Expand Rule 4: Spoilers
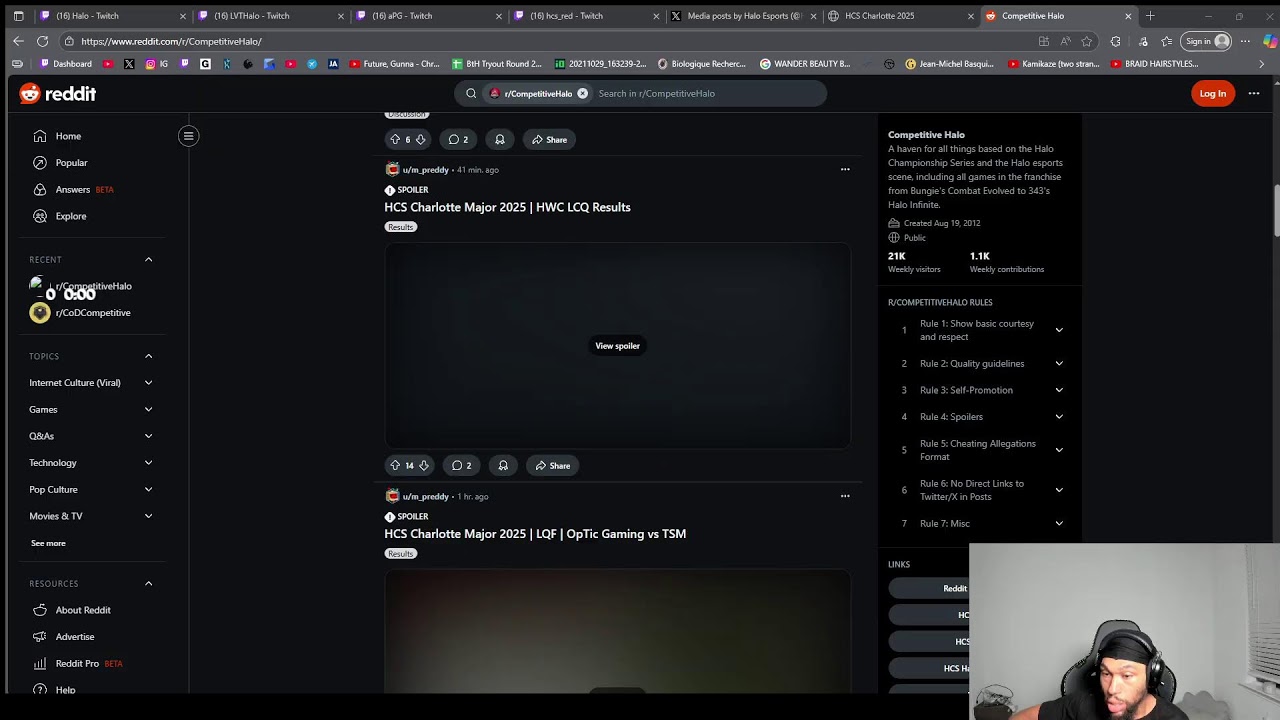The height and width of the screenshot is (720, 1280). click(1059, 417)
